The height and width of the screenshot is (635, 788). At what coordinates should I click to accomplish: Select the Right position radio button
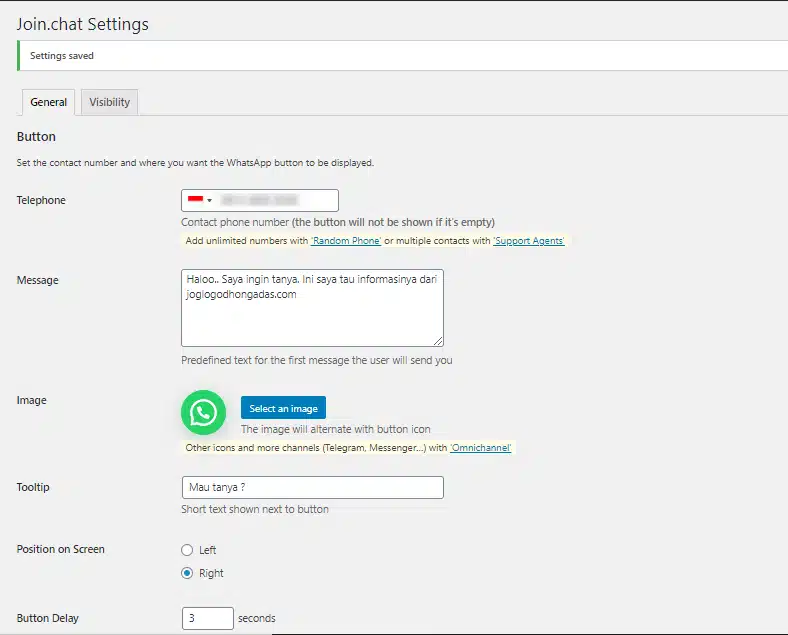click(x=187, y=573)
